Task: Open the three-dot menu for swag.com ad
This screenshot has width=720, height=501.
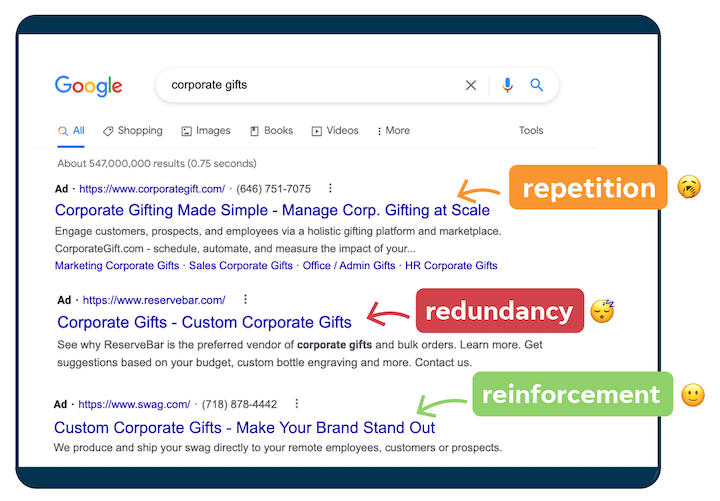Action: click(x=297, y=404)
